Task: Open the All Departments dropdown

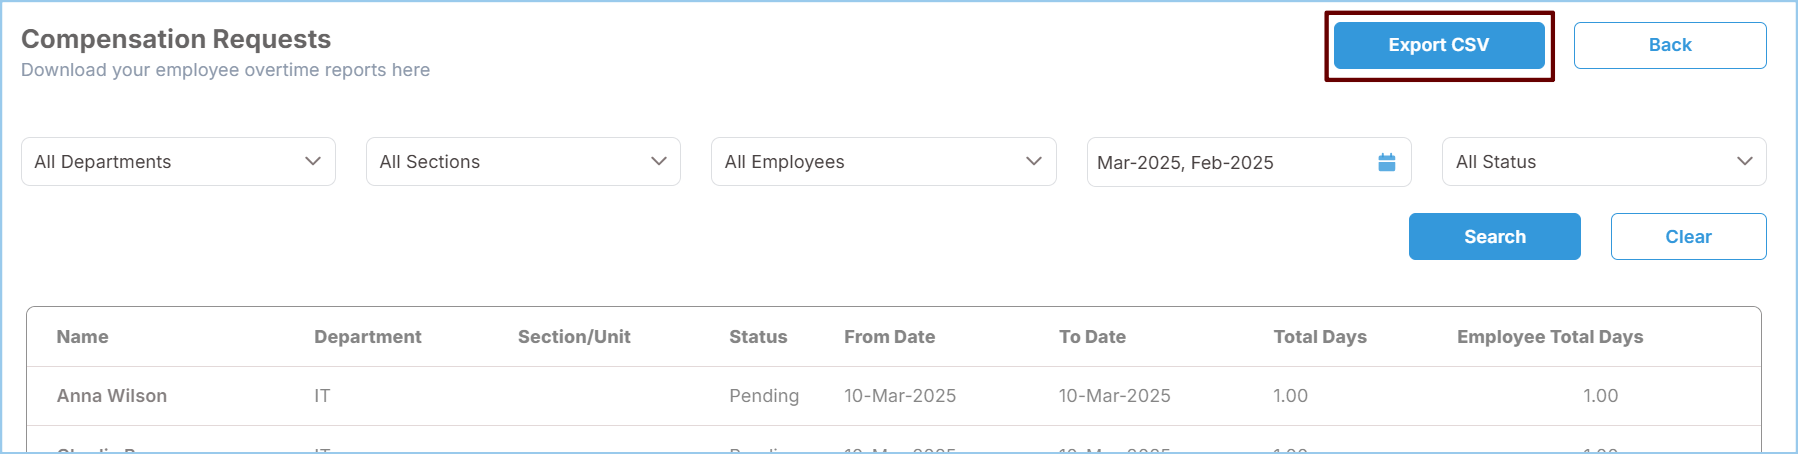Action: coord(178,162)
